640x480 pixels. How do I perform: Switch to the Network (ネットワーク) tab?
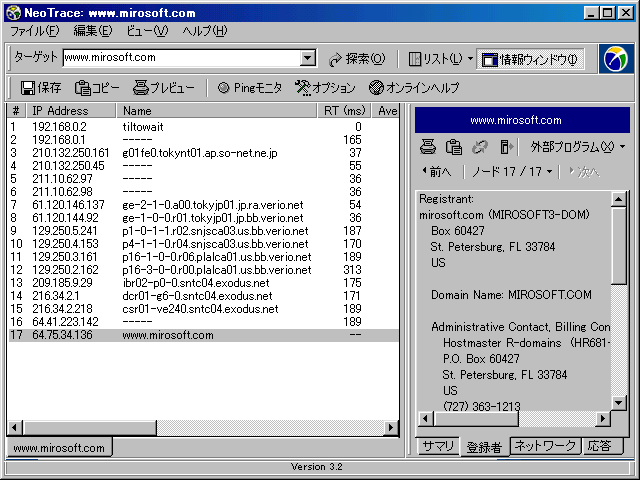click(545, 446)
